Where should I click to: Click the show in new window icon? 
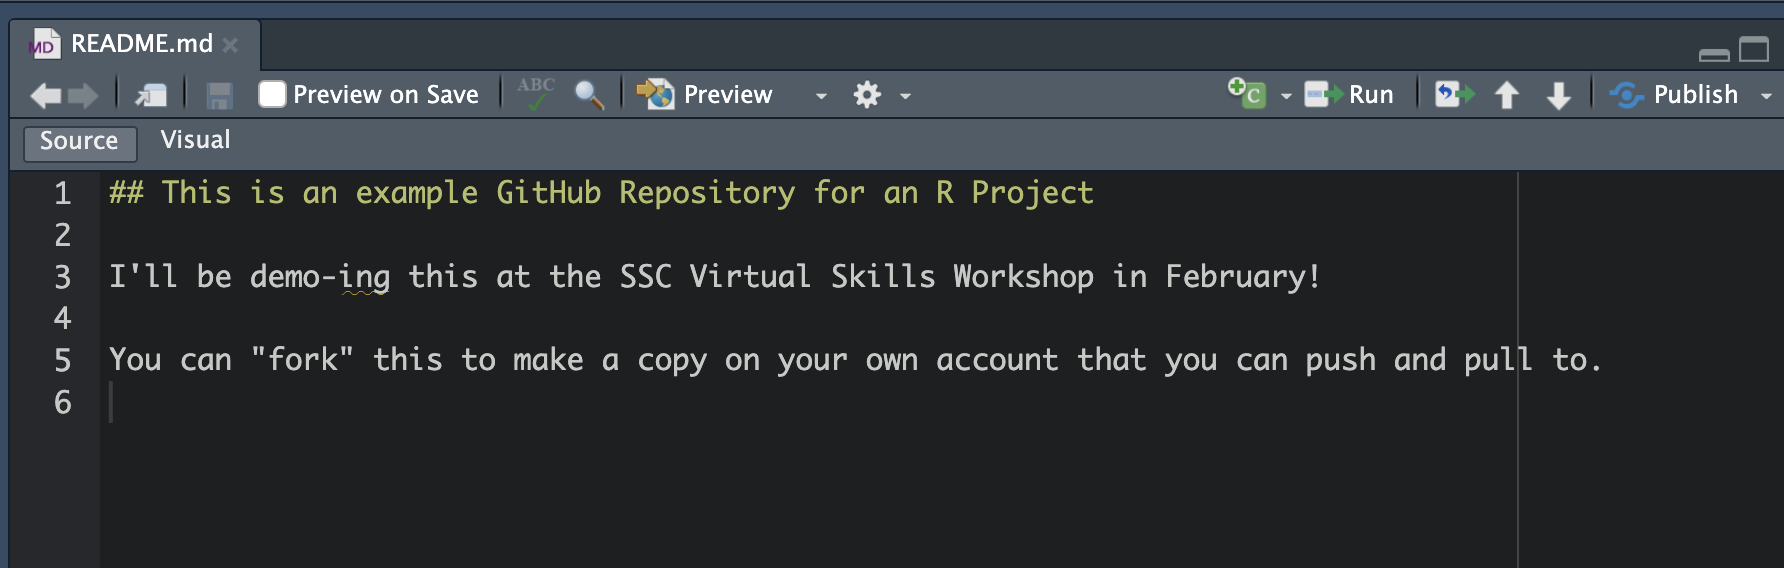pos(152,95)
